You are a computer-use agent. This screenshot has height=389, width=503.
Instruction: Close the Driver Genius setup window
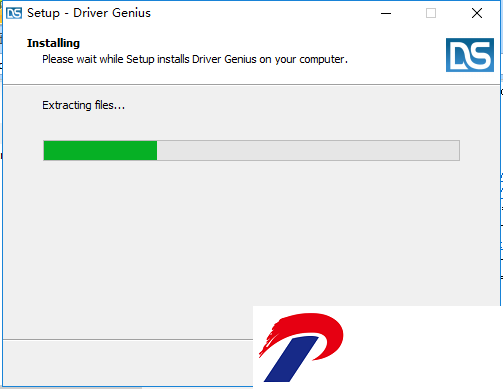click(477, 13)
